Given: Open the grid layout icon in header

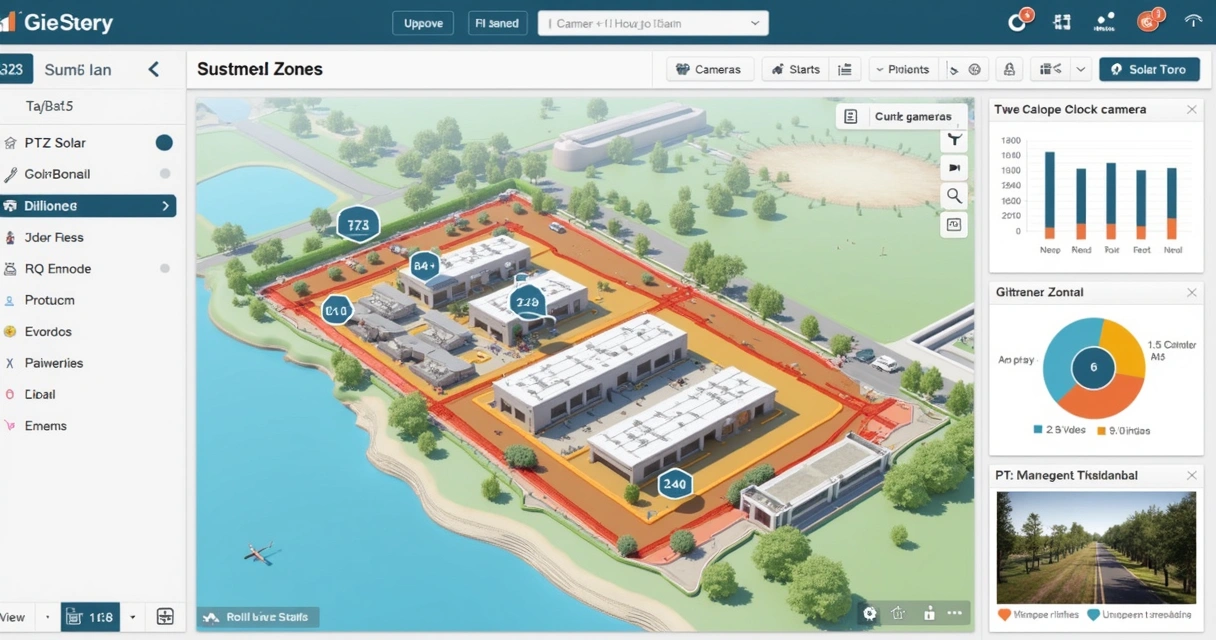Looking at the screenshot, I should 1062,22.
